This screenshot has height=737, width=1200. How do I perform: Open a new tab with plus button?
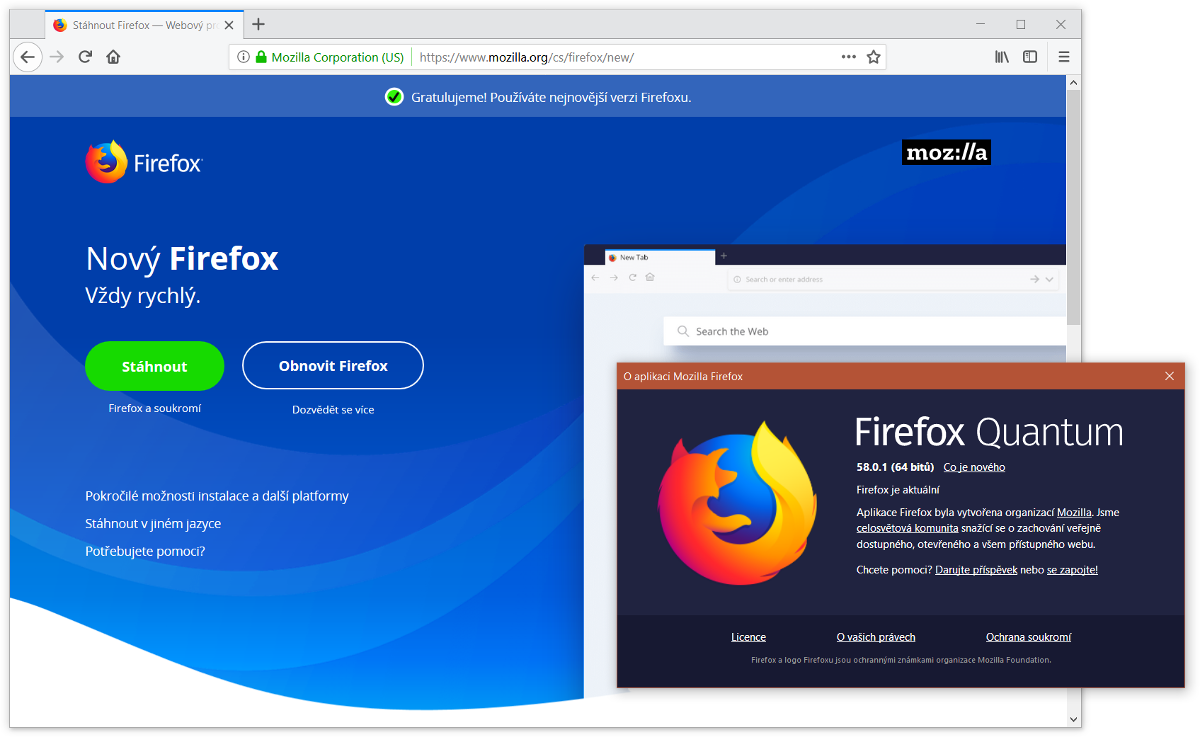pyautogui.click(x=258, y=24)
